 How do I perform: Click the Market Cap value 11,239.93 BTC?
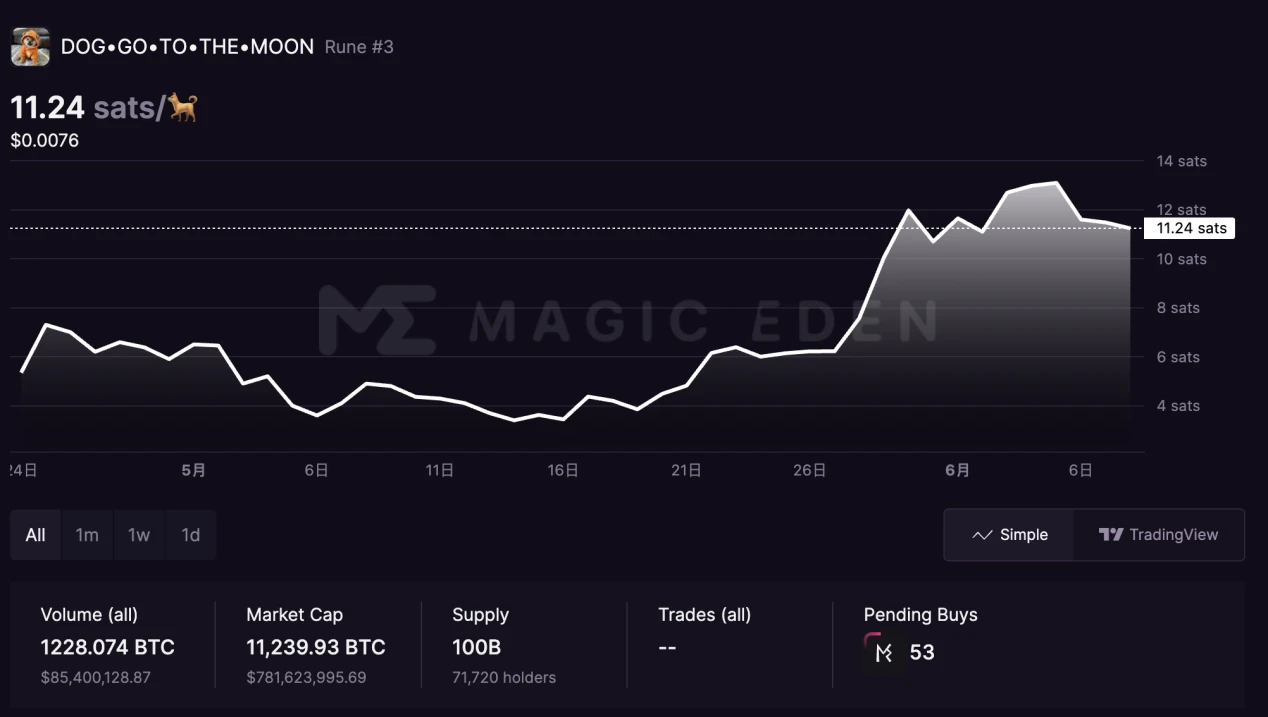315,647
